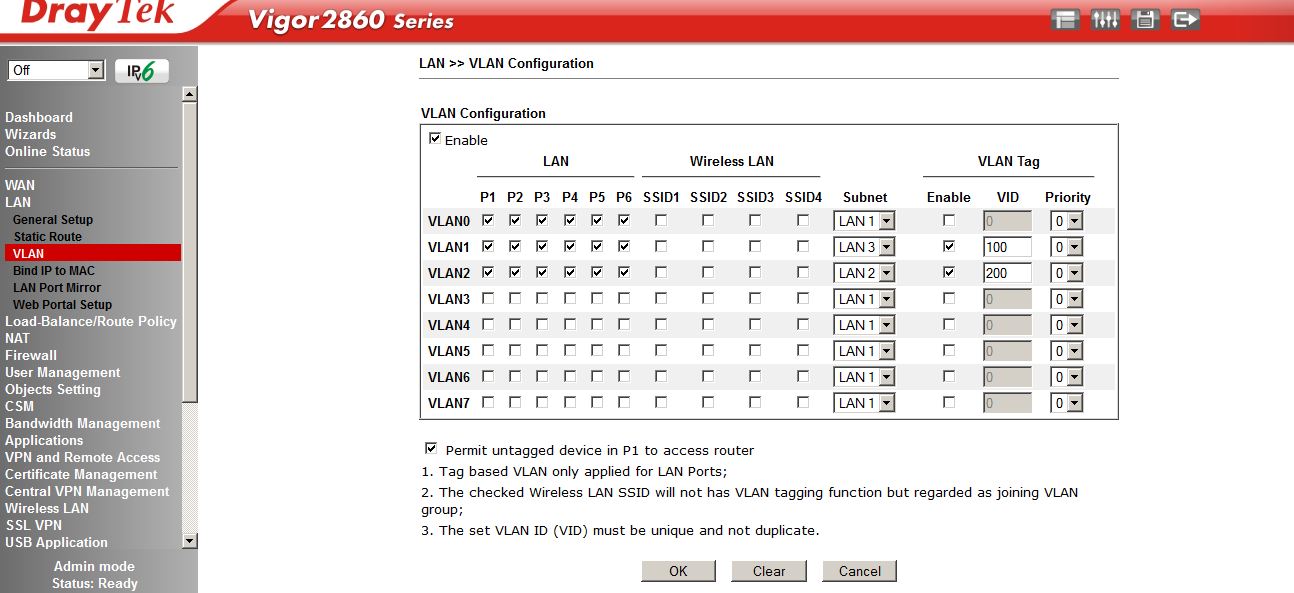Uncheck the VLAN Configuration Enable checkbox
Image resolution: width=1294 pixels, height=593 pixels.
(435, 139)
